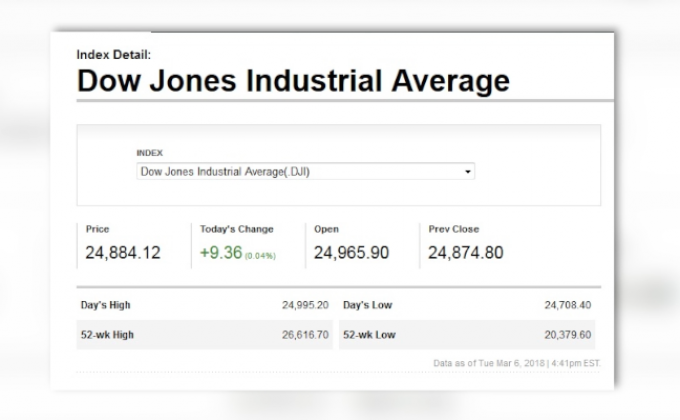Image resolution: width=680 pixels, height=420 pixels.
Task: Click the green +9.36 change value
Action: click(x=221, y=253)
